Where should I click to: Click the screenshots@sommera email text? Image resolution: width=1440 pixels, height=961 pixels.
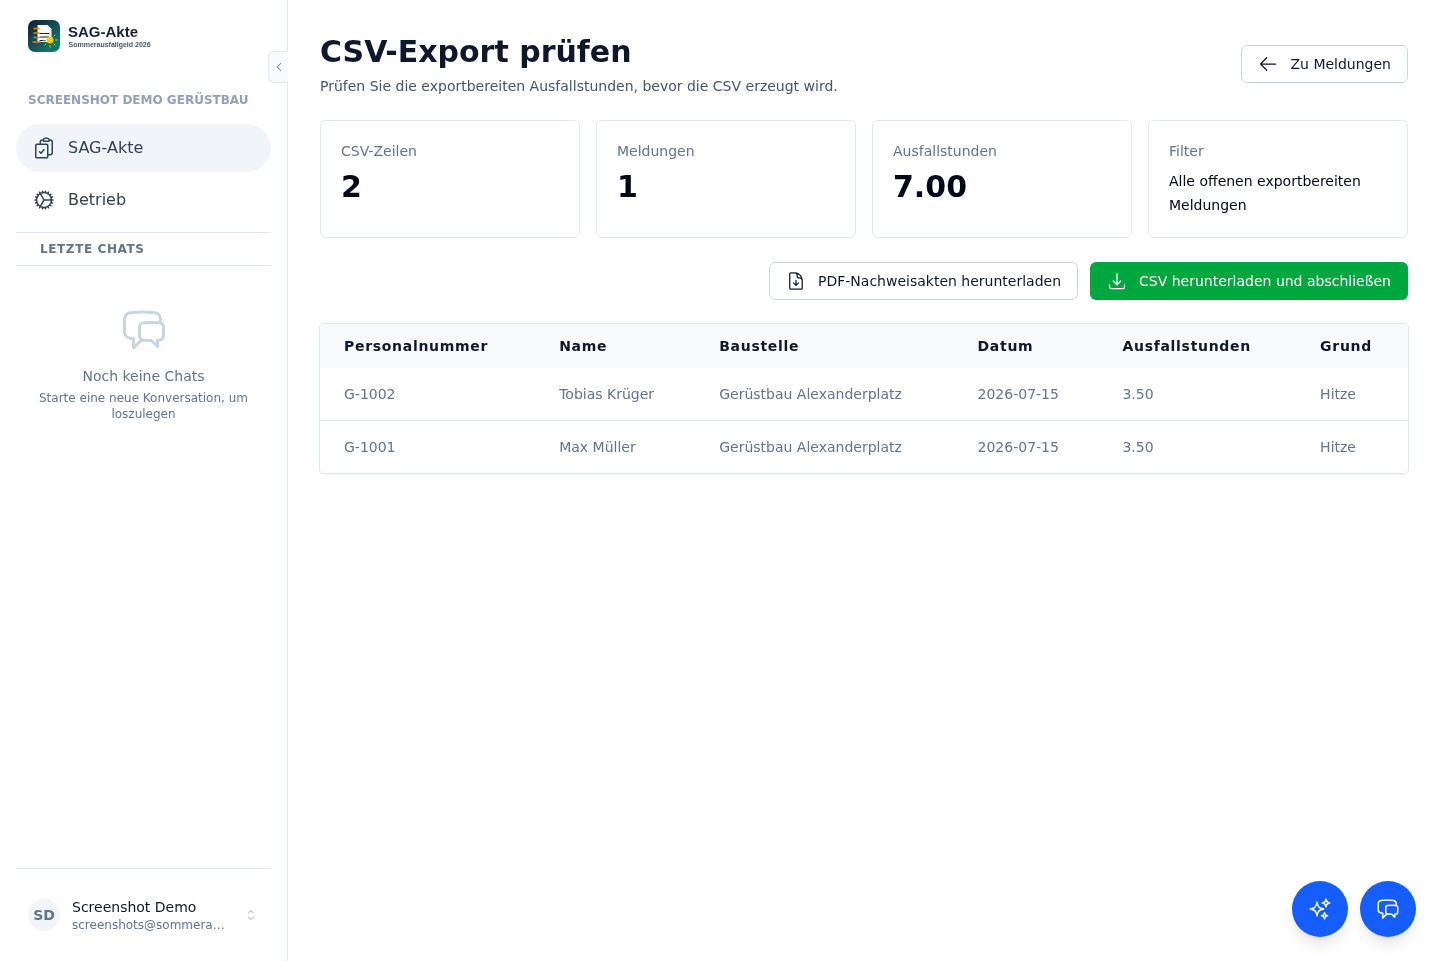pyautogui.click(x=148, y=925)
